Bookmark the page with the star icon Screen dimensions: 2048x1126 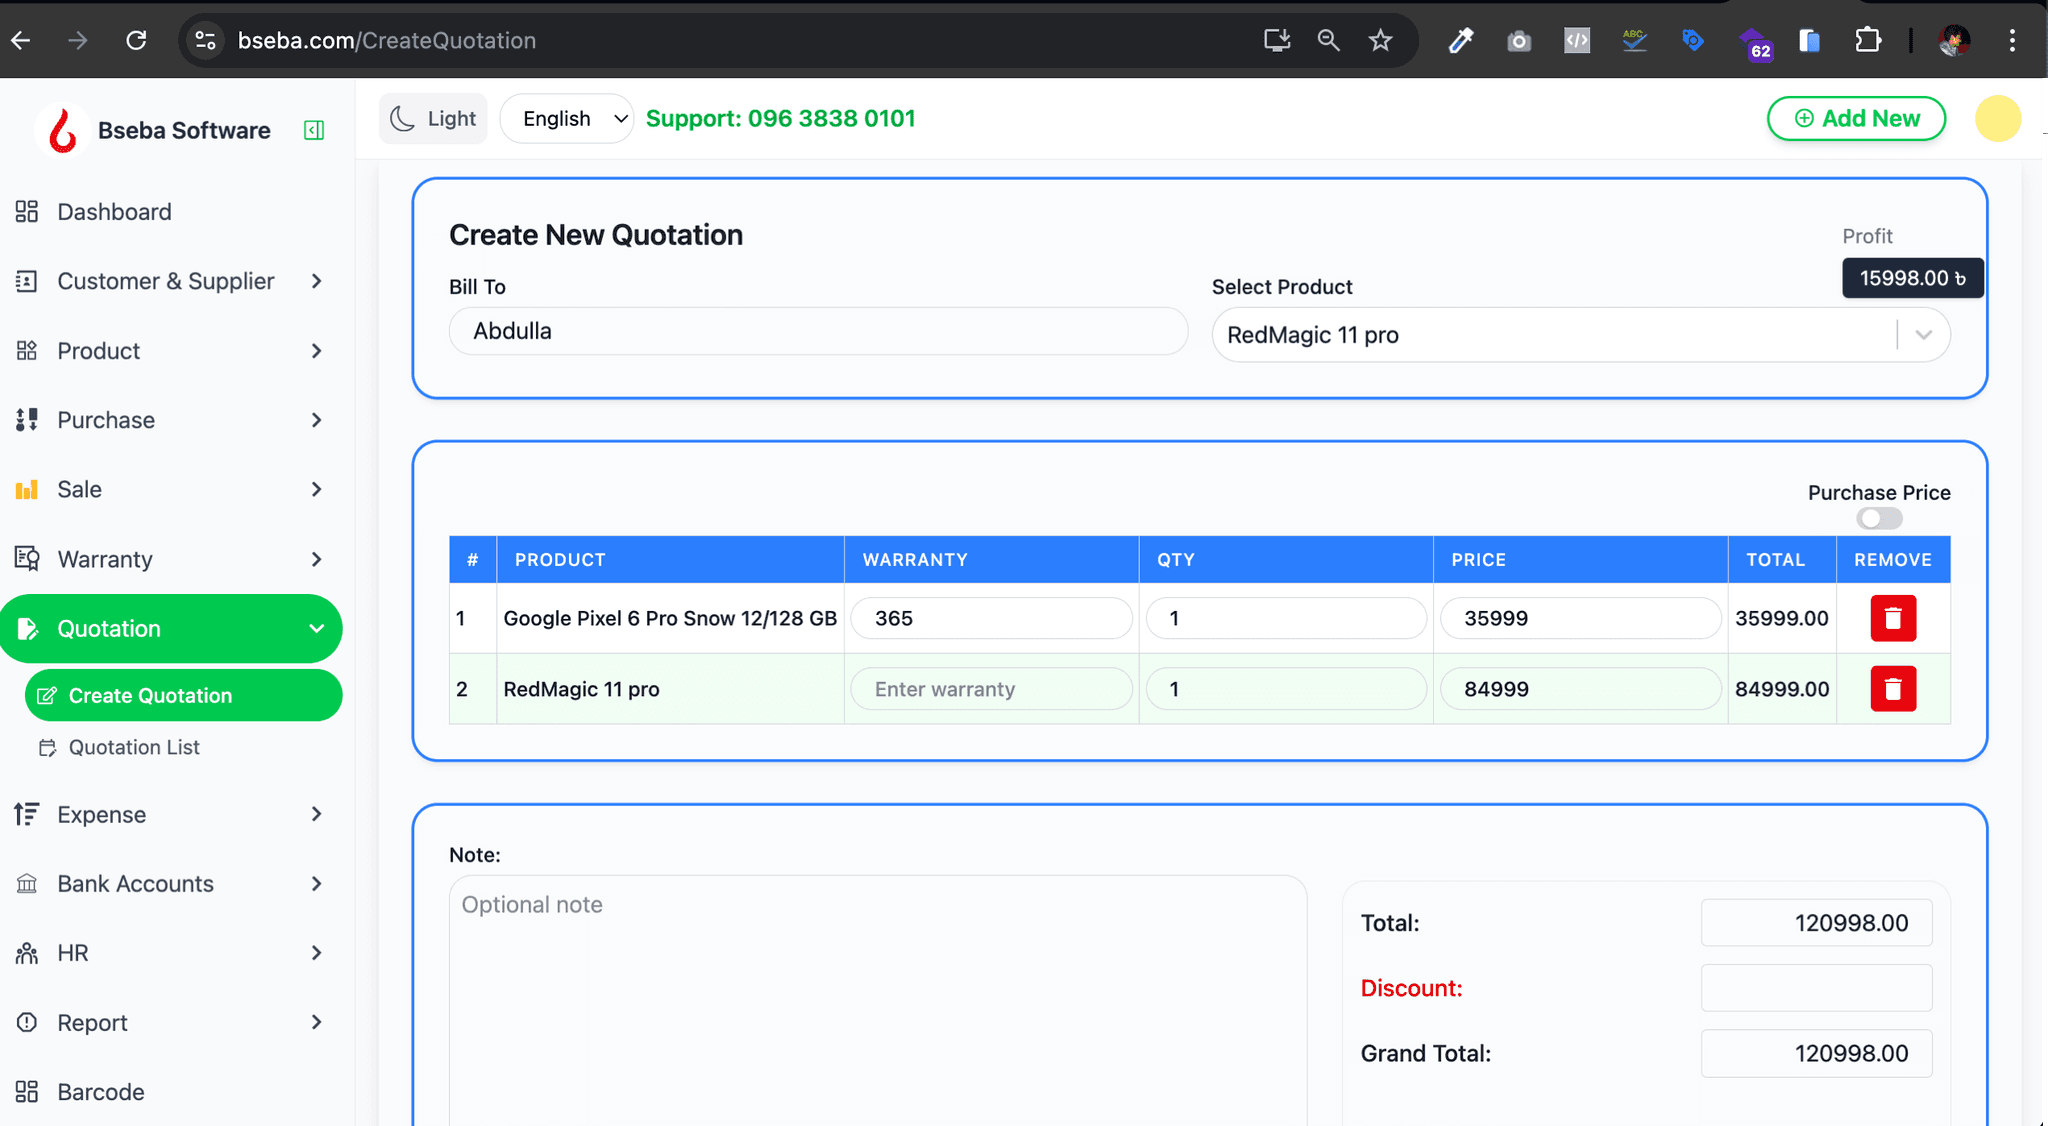[x=1380, y=40]
